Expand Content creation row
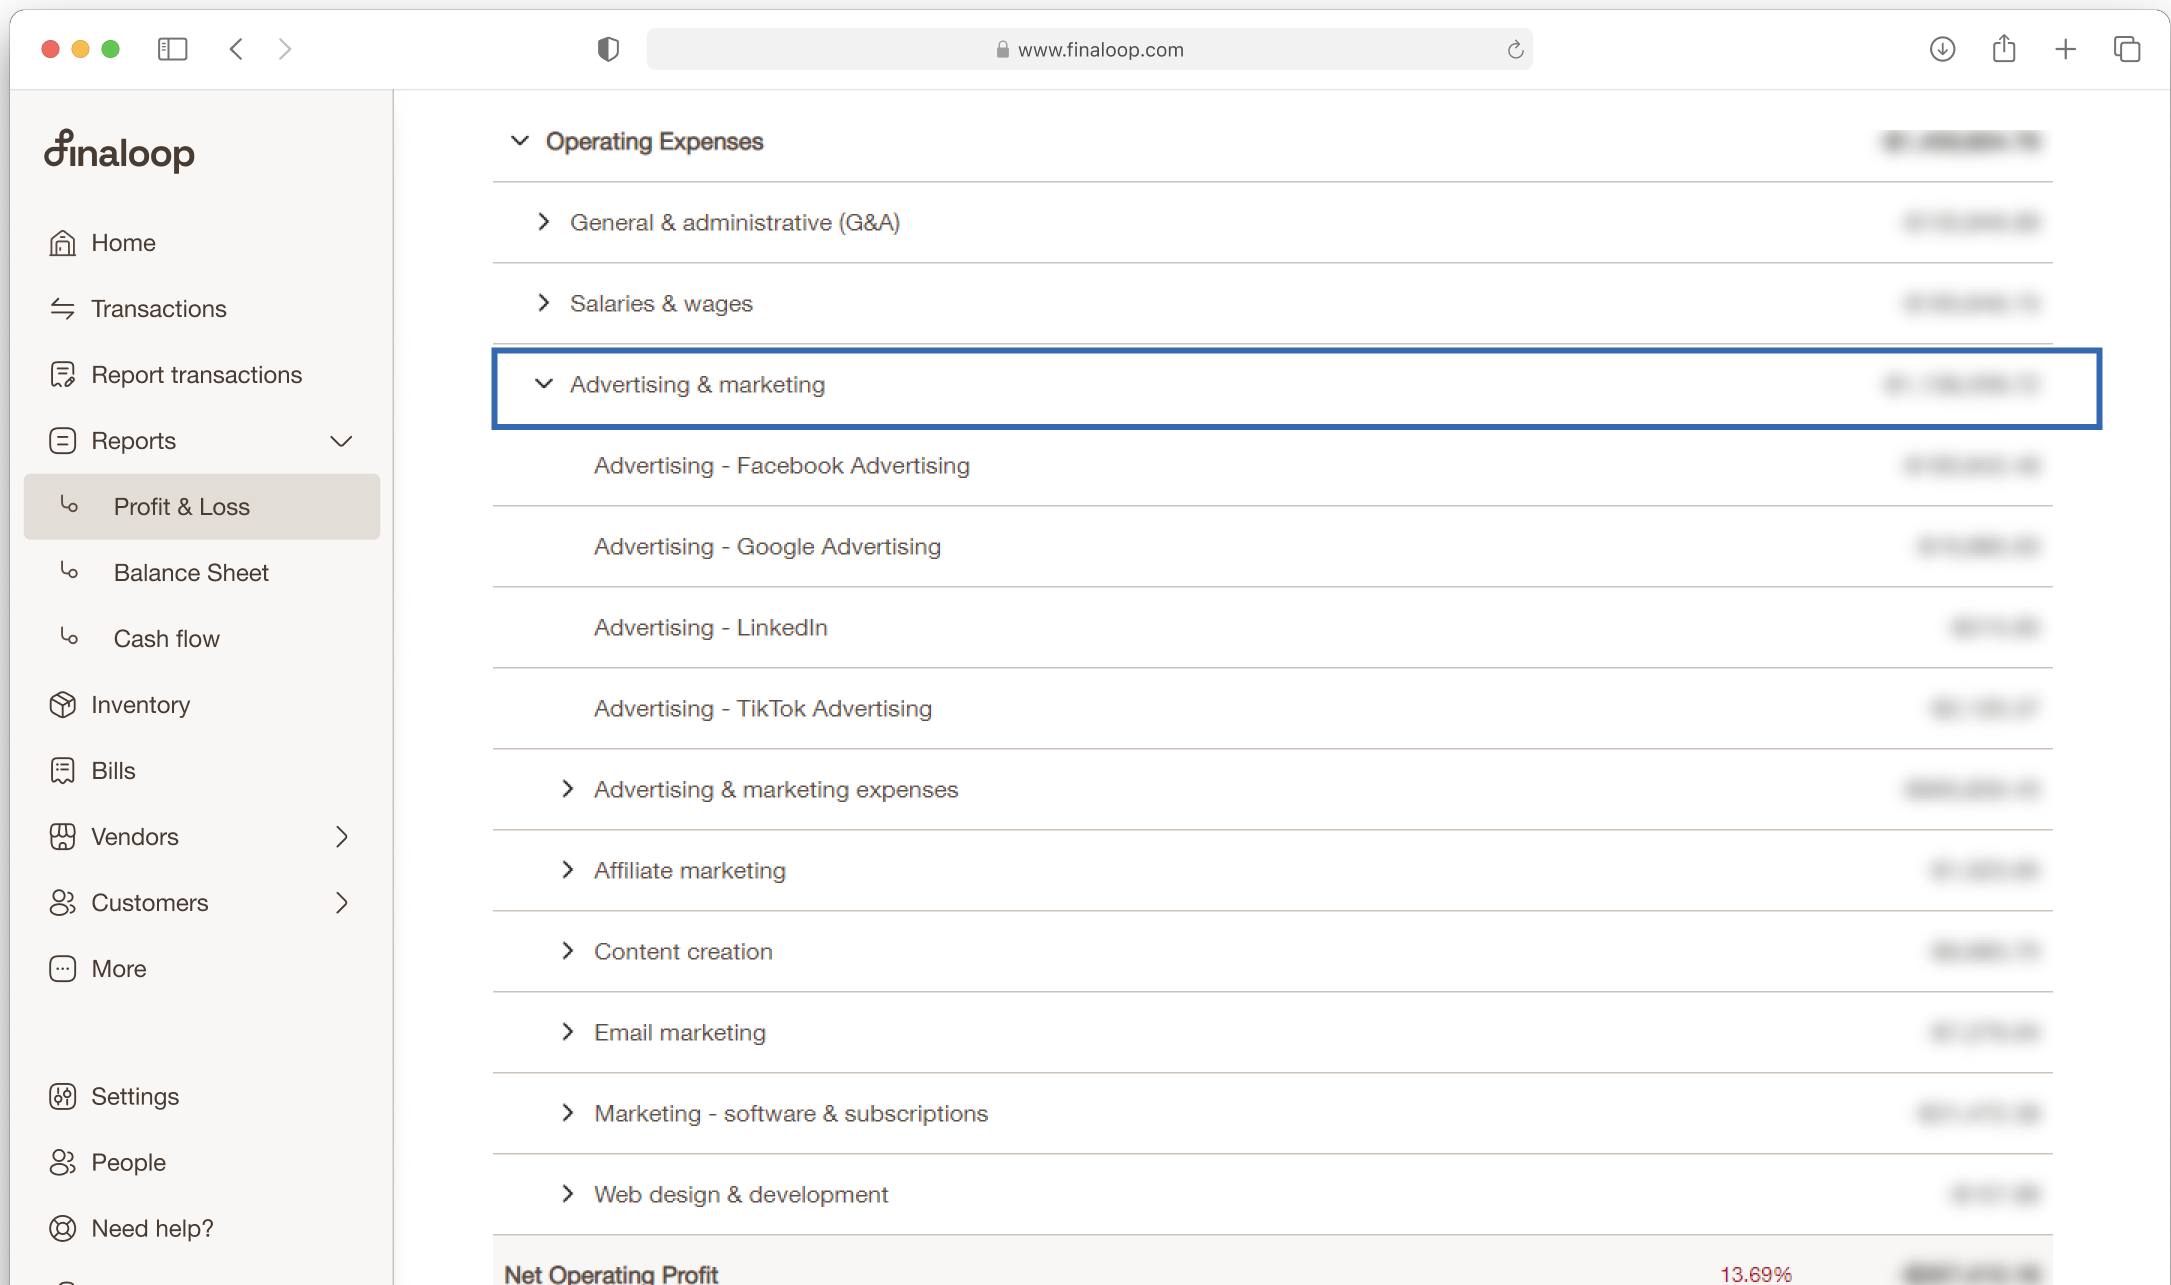 [x=568, y=951]
